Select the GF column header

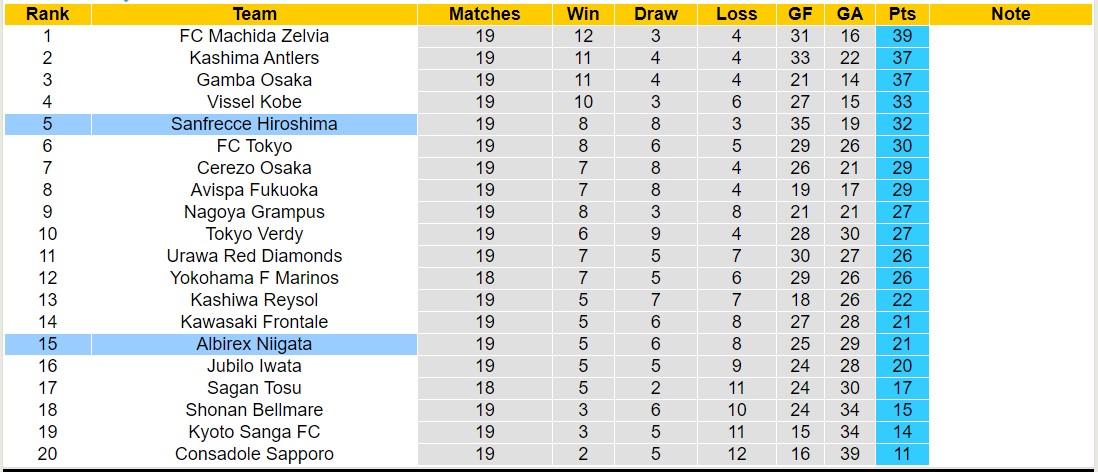(799, 14)
